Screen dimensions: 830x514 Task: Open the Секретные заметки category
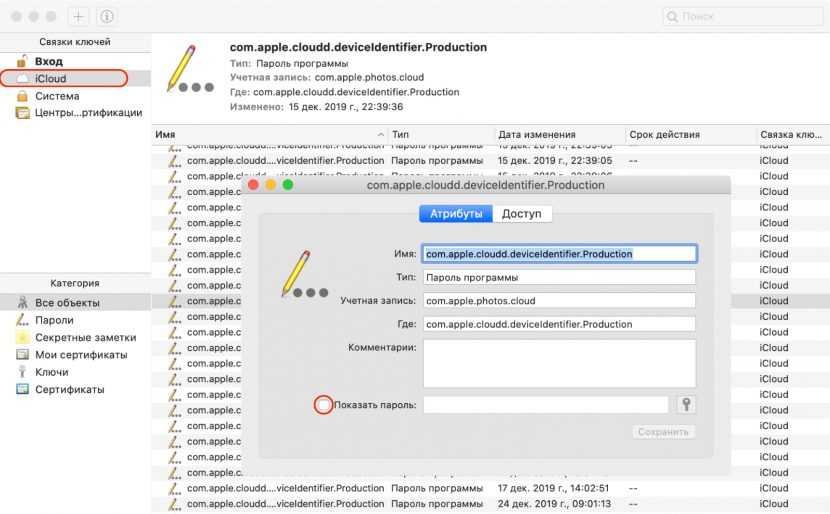click(x=83, y=338)
